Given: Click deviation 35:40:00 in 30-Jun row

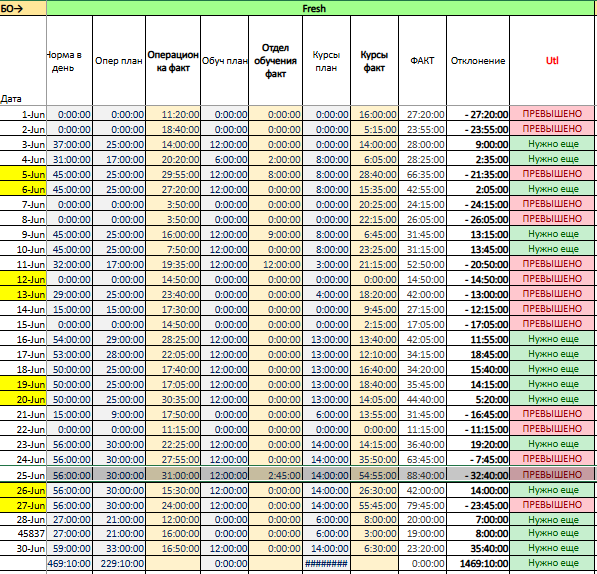Looking at the screenshot, I should 478,548.
